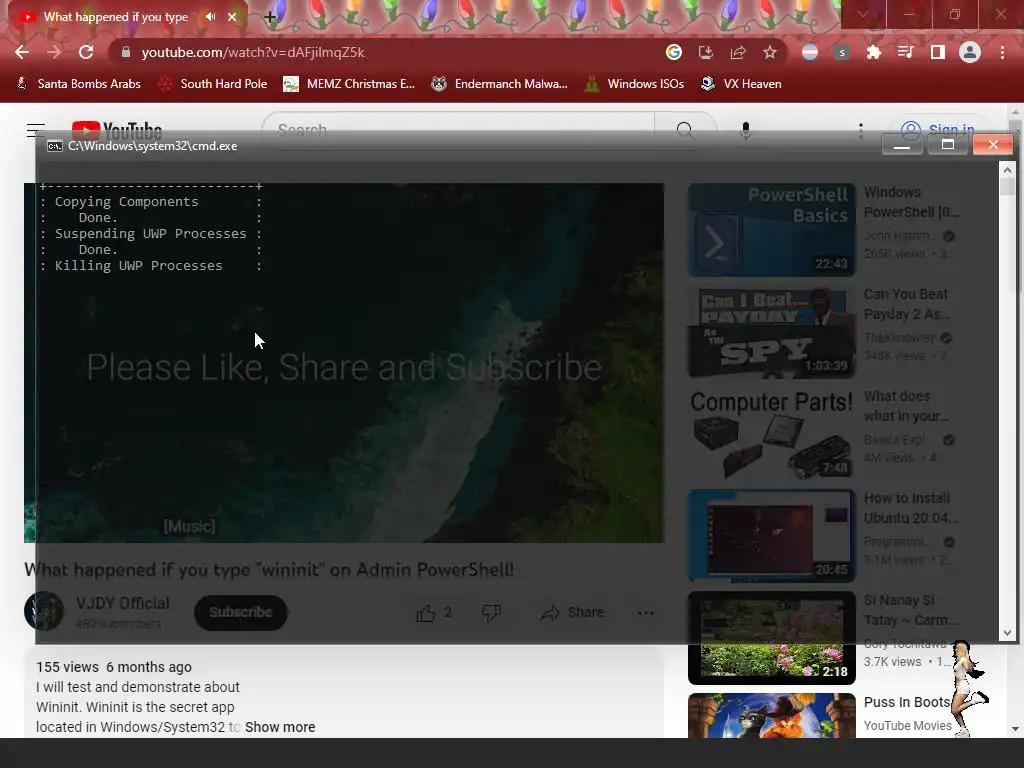
Task: Reload the YouTube page
Action: 86,52
